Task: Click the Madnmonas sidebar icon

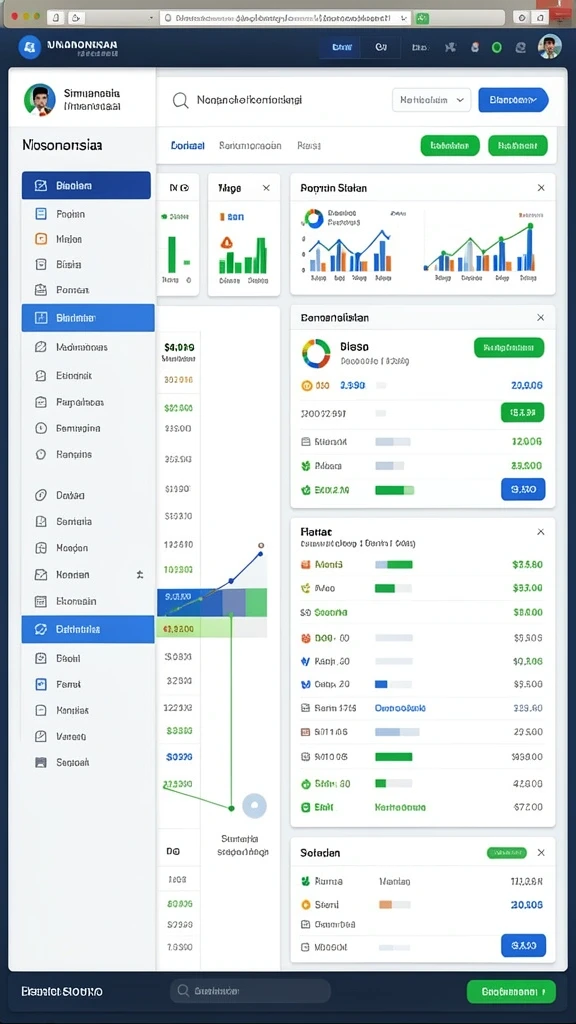Action: coord(40,347)
